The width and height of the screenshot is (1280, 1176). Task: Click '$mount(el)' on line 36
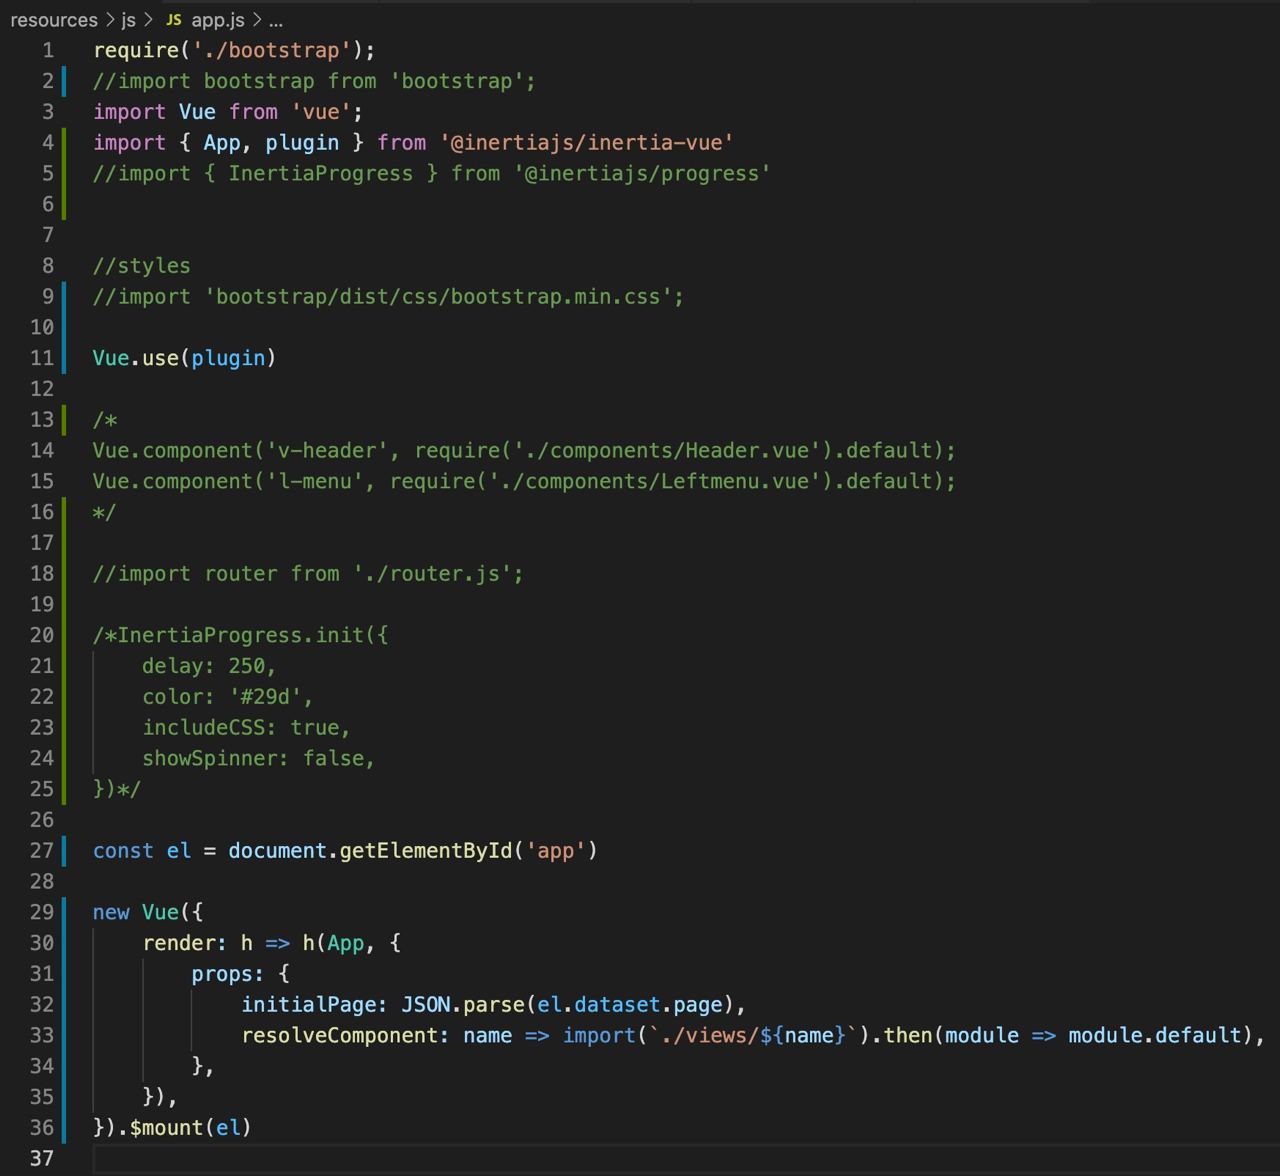pos(190,1128)
